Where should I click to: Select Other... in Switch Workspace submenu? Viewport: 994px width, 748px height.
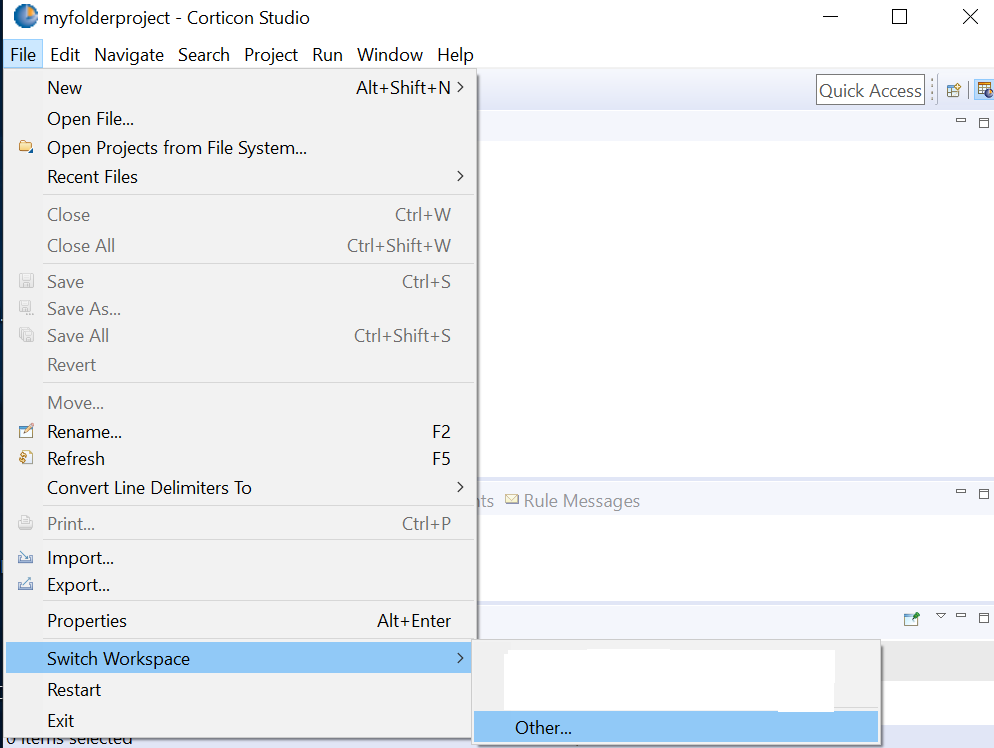[676, 727]
